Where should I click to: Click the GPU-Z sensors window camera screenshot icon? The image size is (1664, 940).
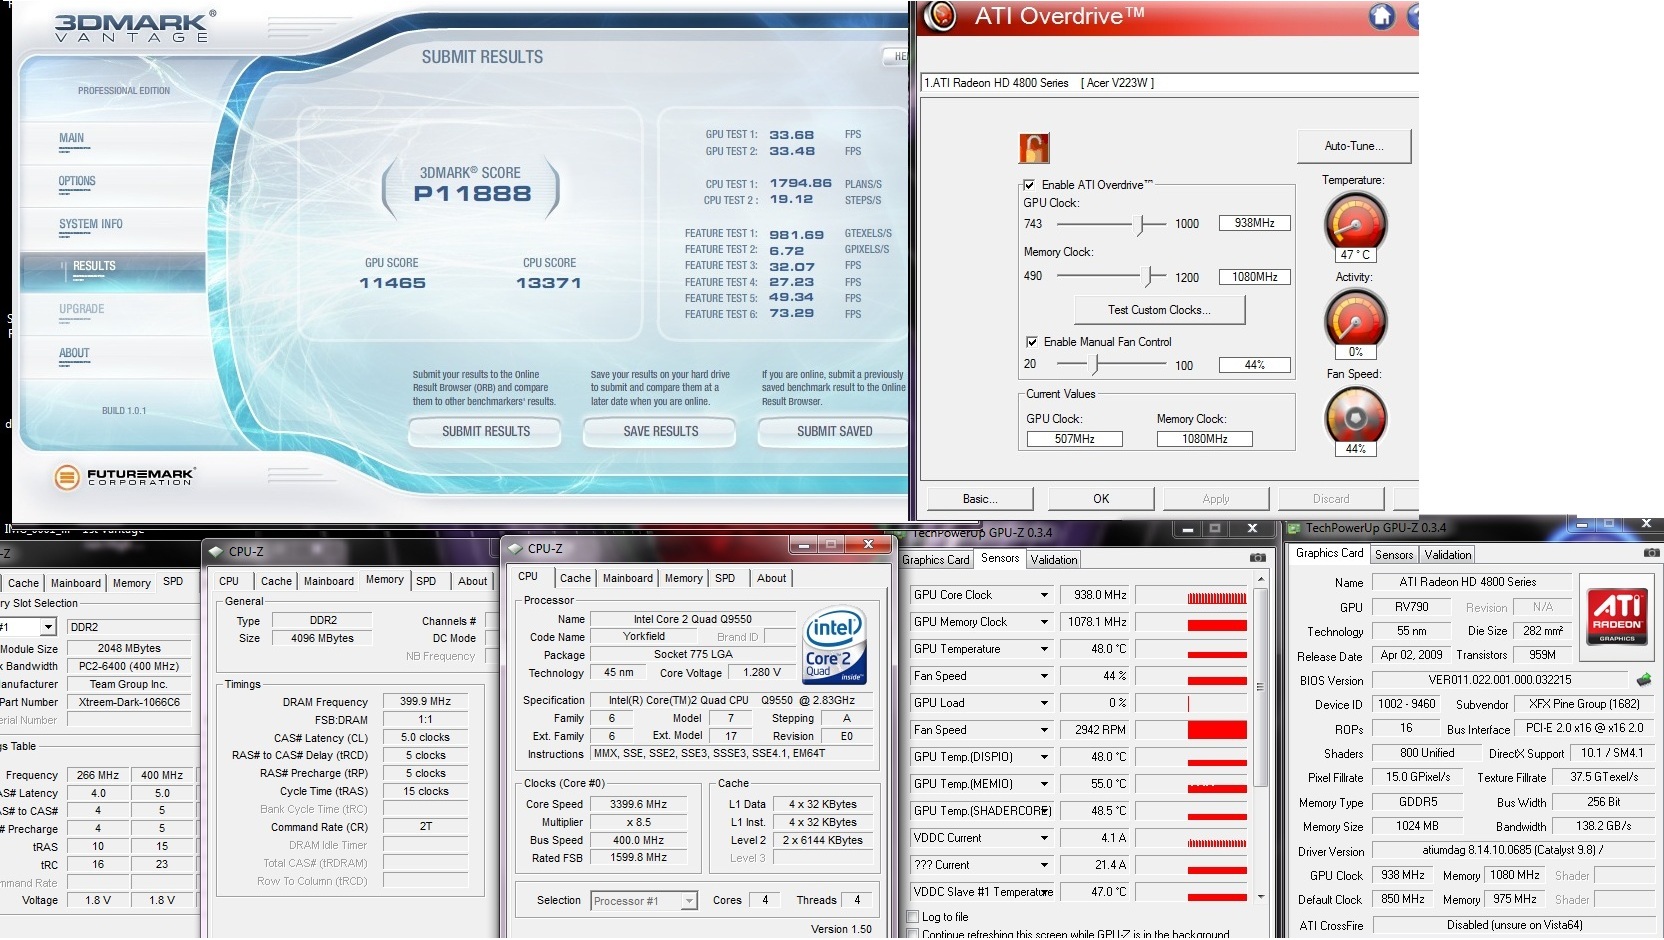click(x=1258, y=557)
